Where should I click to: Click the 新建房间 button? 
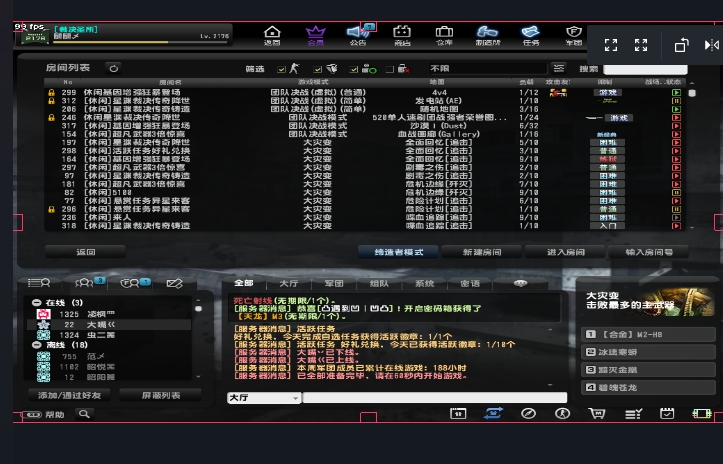point(481,252)
